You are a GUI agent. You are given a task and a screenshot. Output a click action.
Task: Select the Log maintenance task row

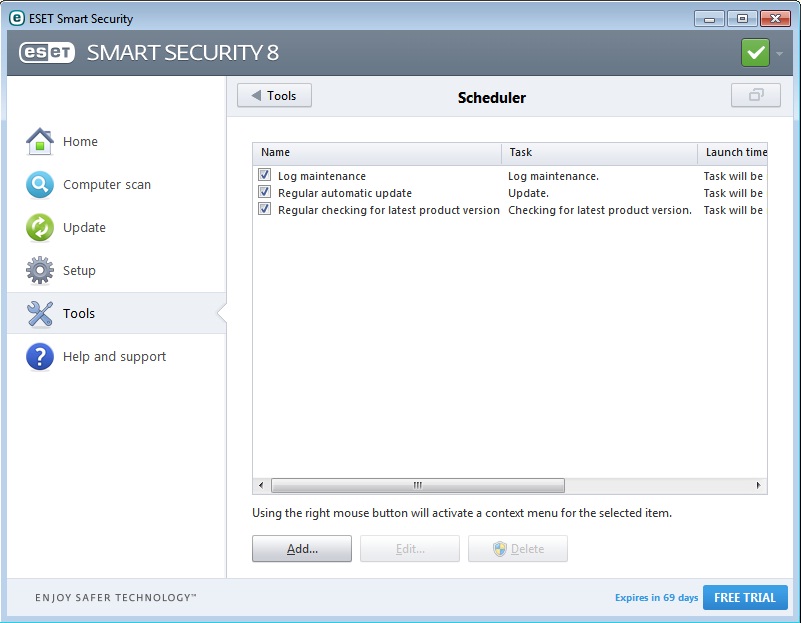(510, 176)
